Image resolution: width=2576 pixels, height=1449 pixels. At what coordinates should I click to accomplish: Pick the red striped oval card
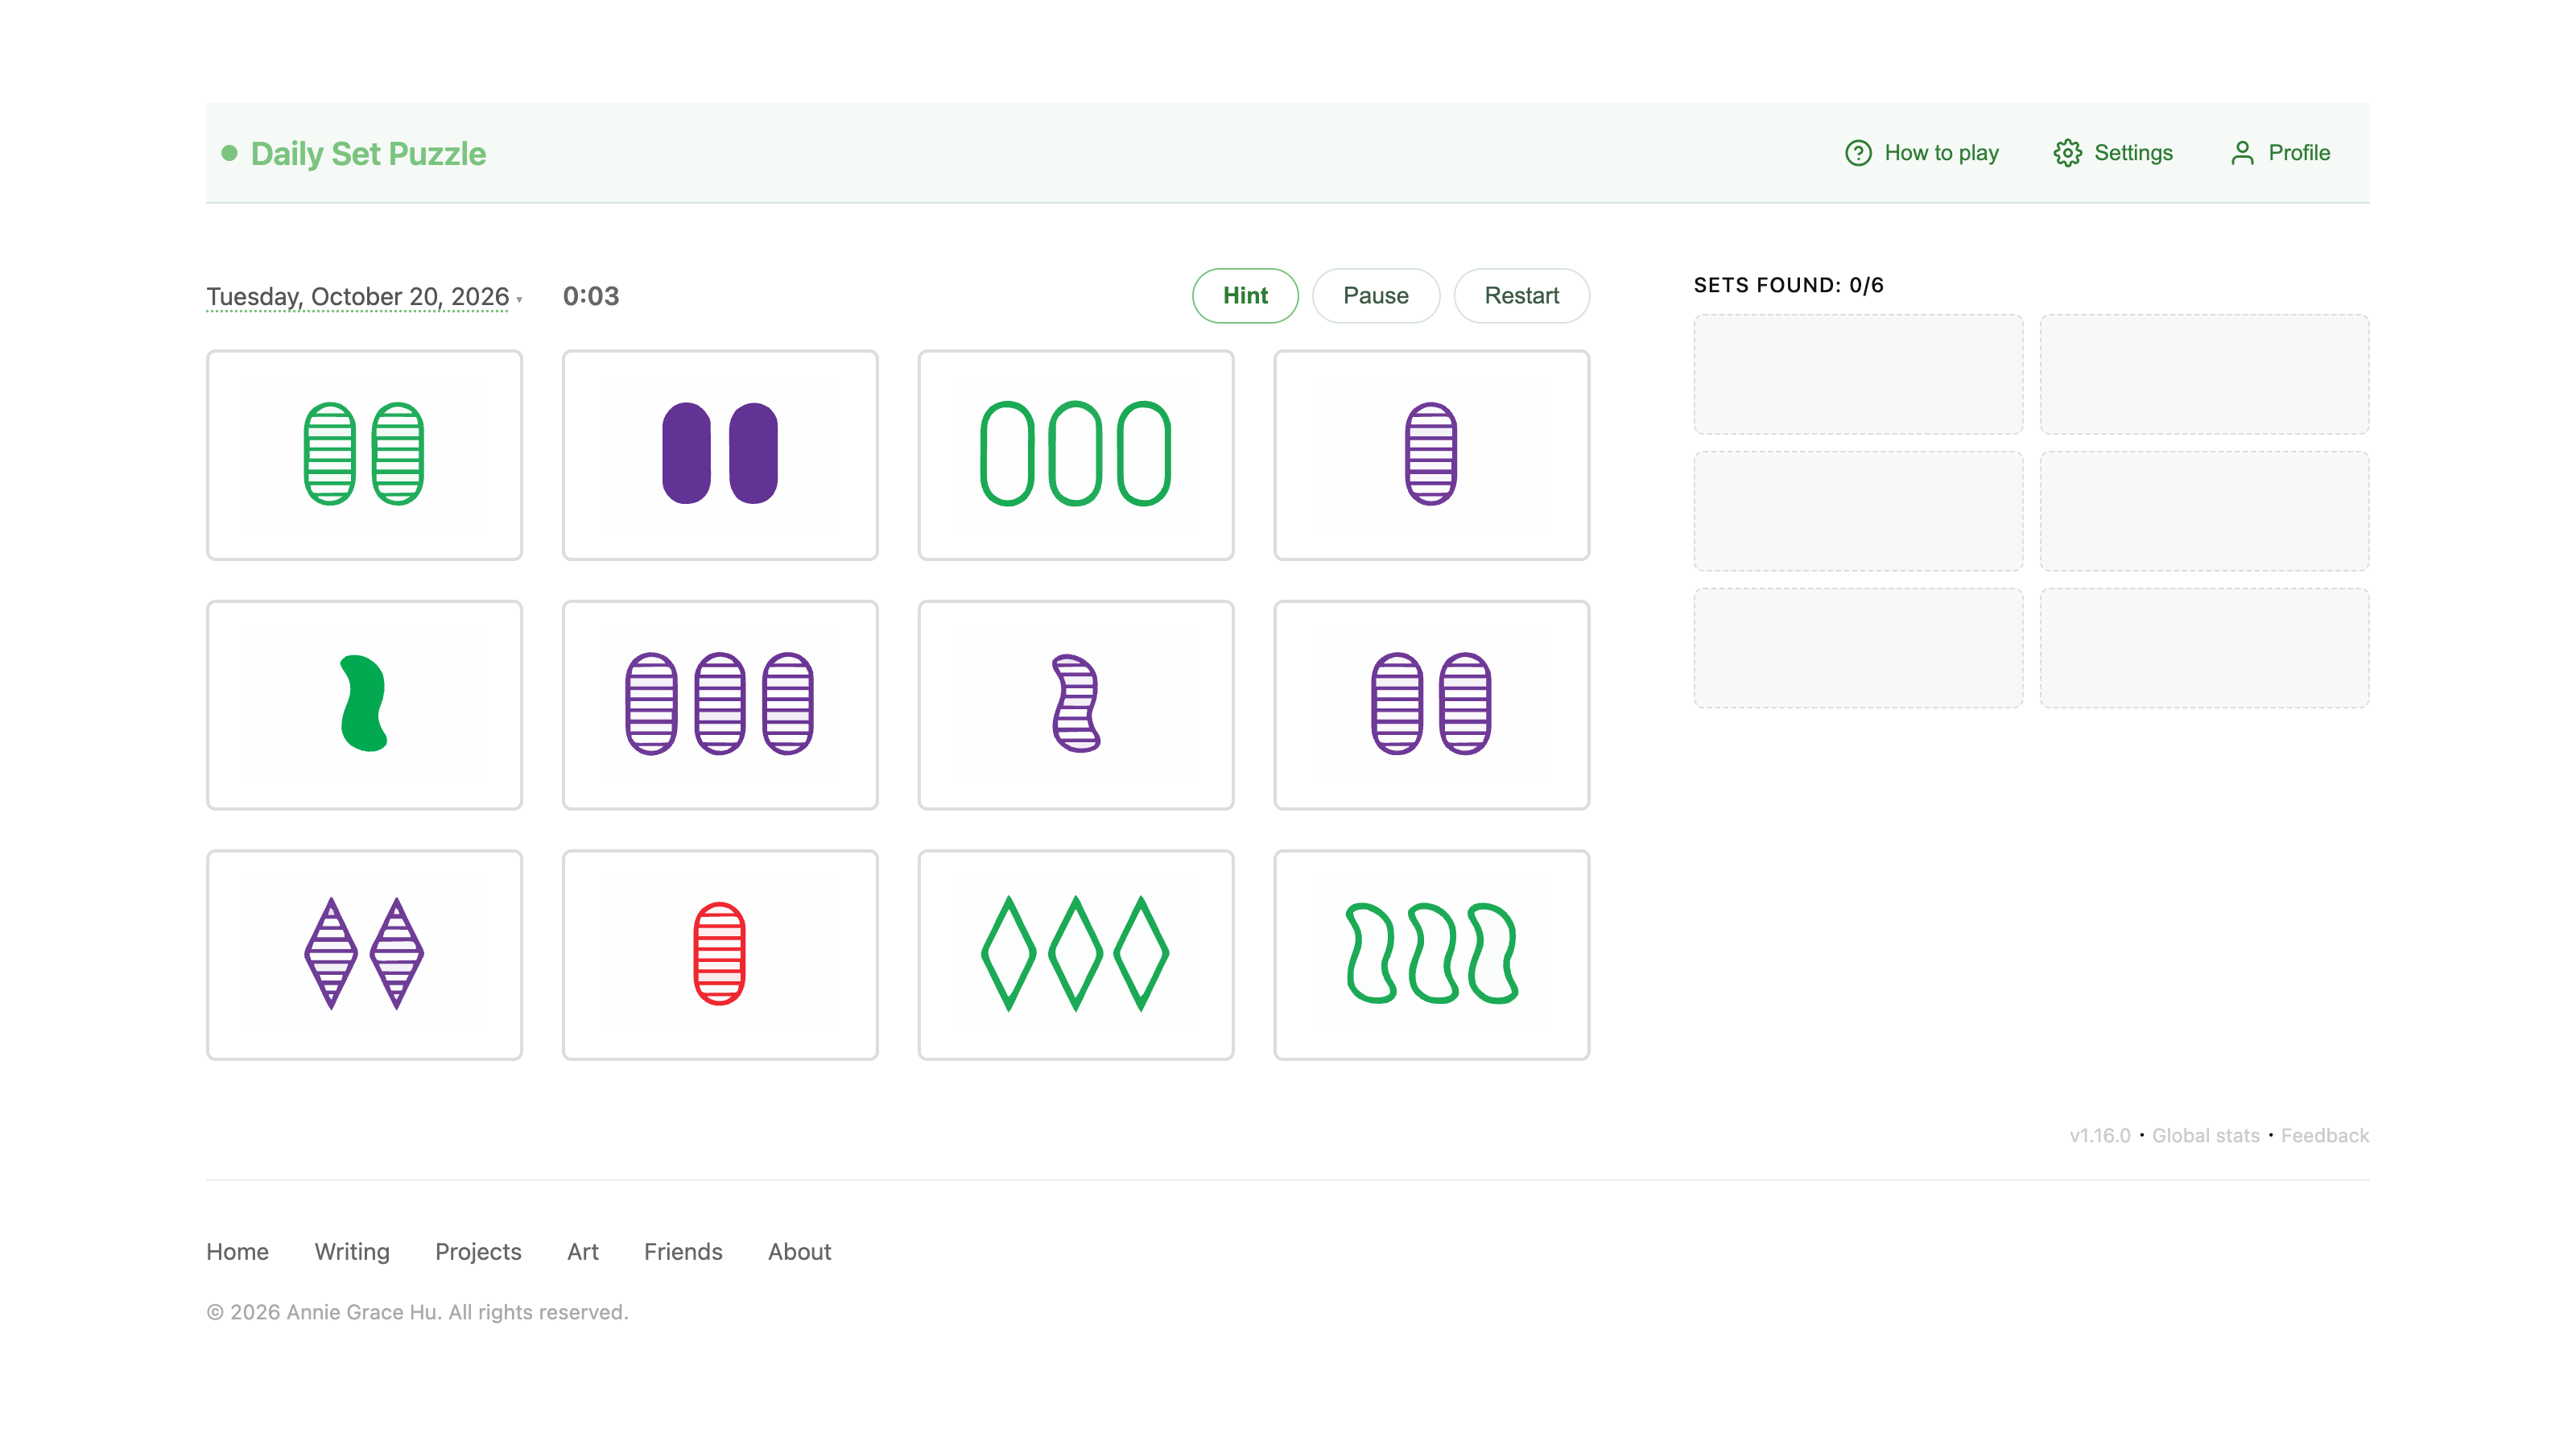click(x=720, y=954)
